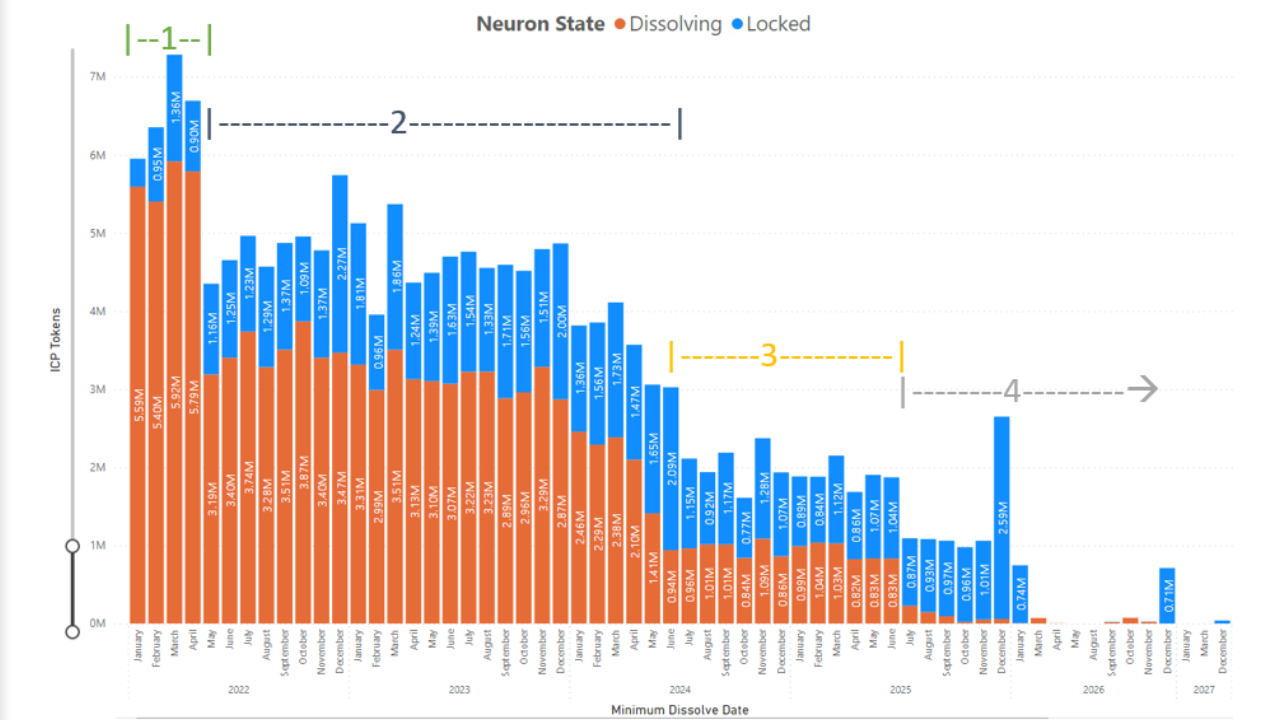1280x720 pixels.
Task: Select the 3.87M Dissolving segment for October 2022
Action: (x=303, y=472)
